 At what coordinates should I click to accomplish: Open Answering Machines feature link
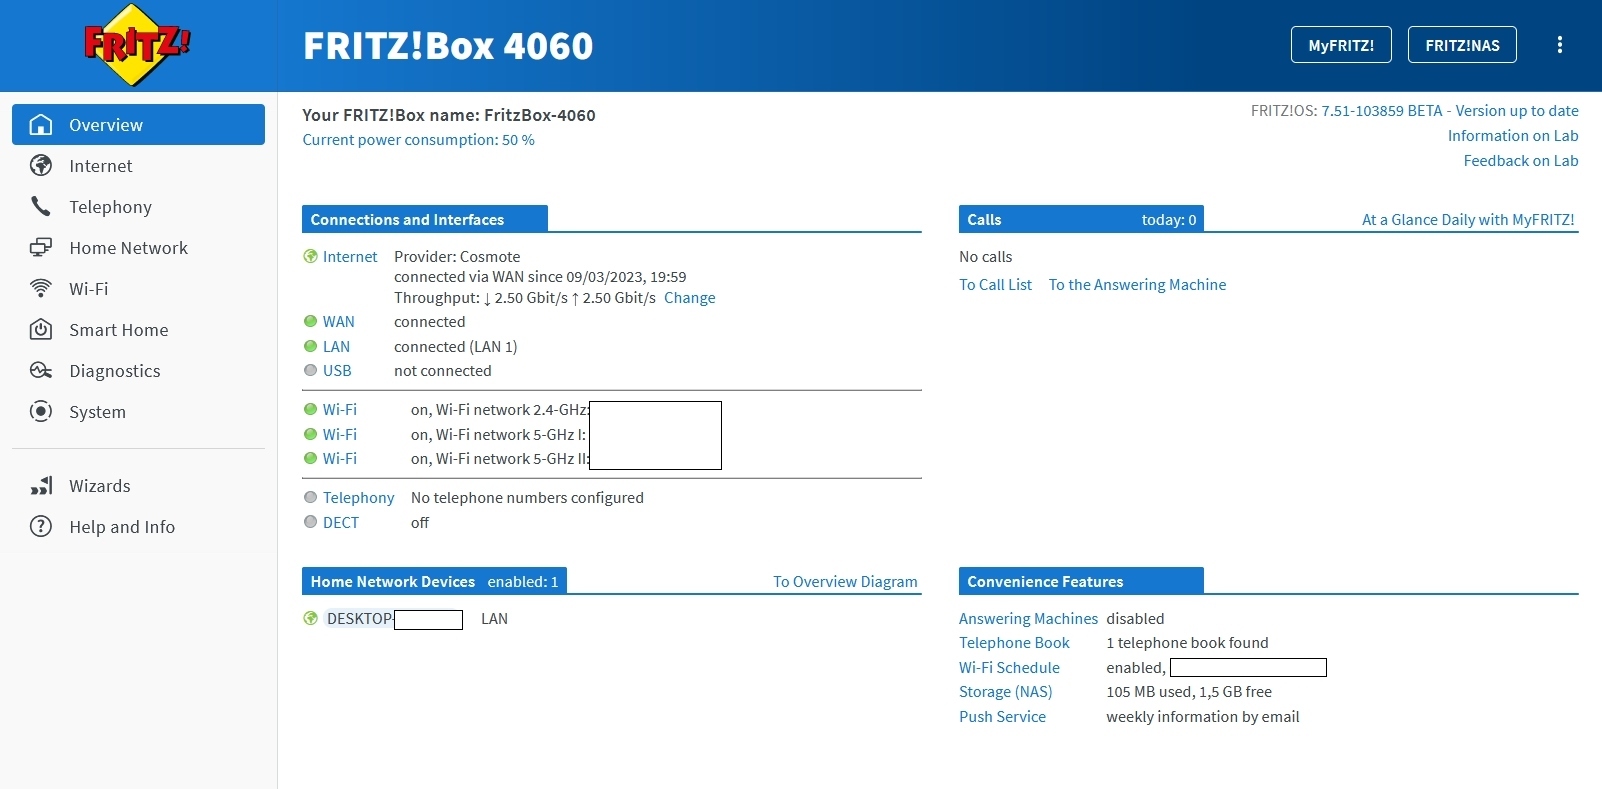[1028, 619]
